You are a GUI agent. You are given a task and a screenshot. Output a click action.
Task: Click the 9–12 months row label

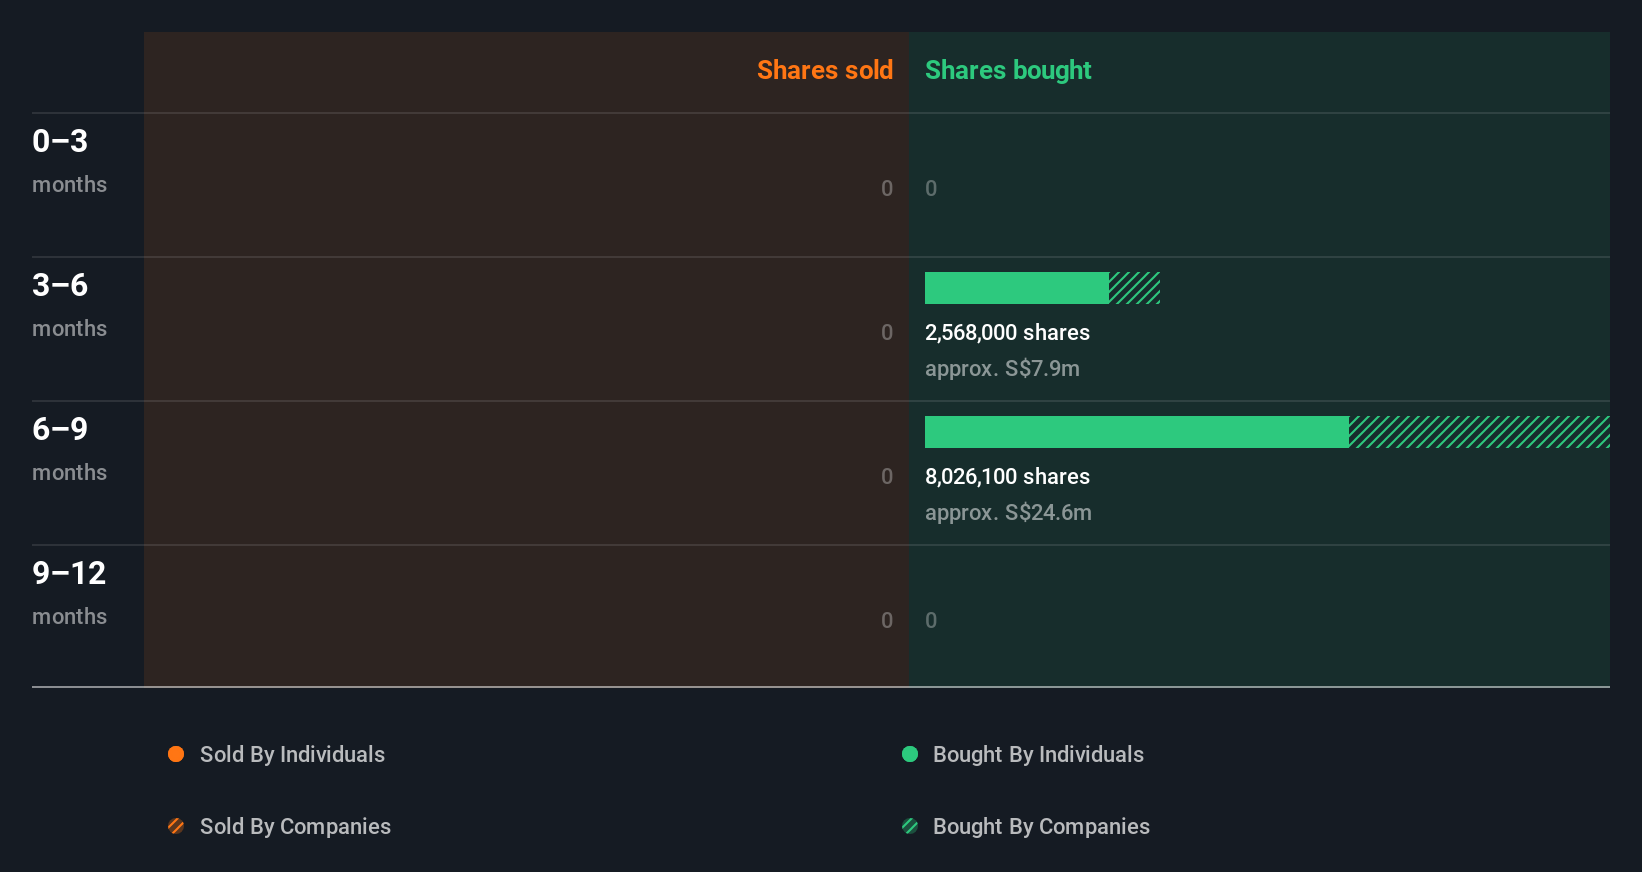[69, 593]
